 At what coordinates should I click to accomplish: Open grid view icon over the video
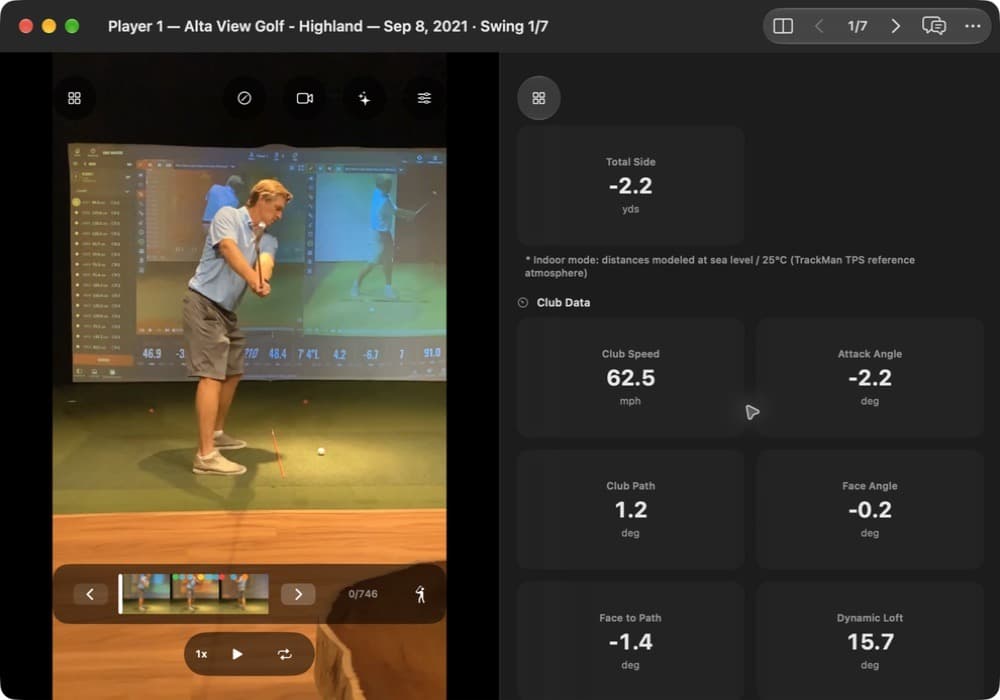(75, 98)
